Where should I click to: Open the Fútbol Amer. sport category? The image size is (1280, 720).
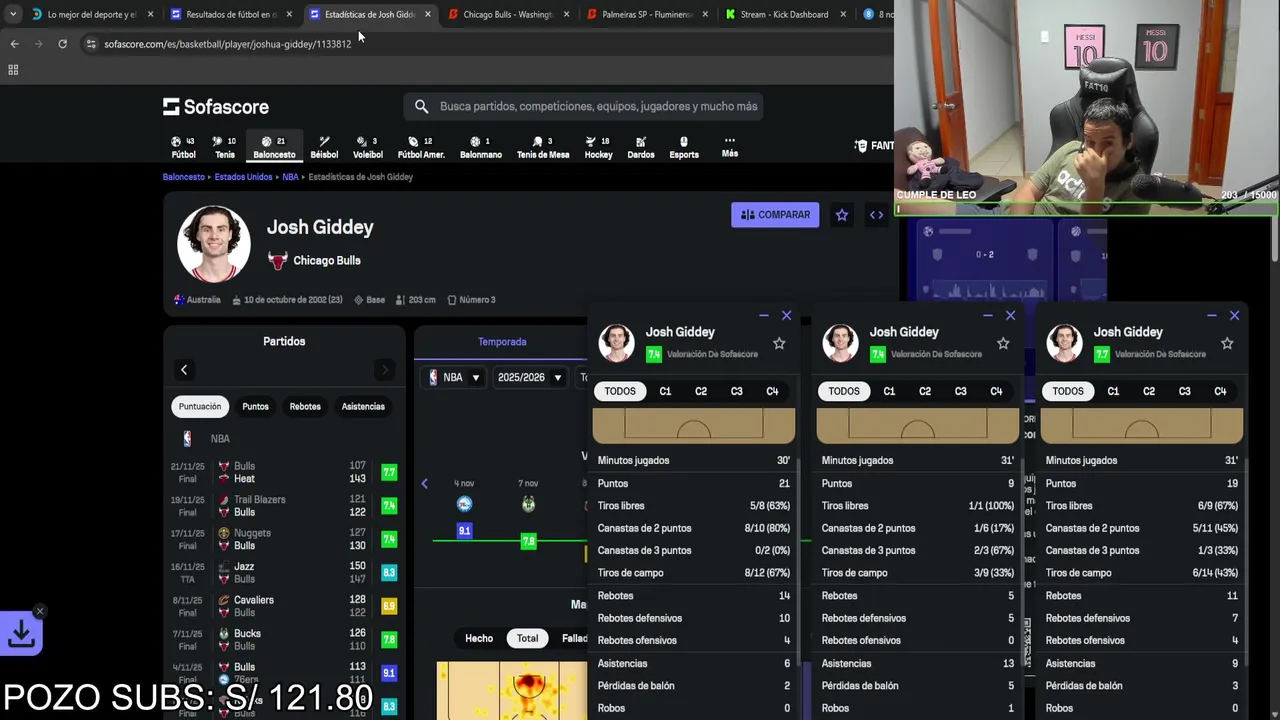coord(421,147)
